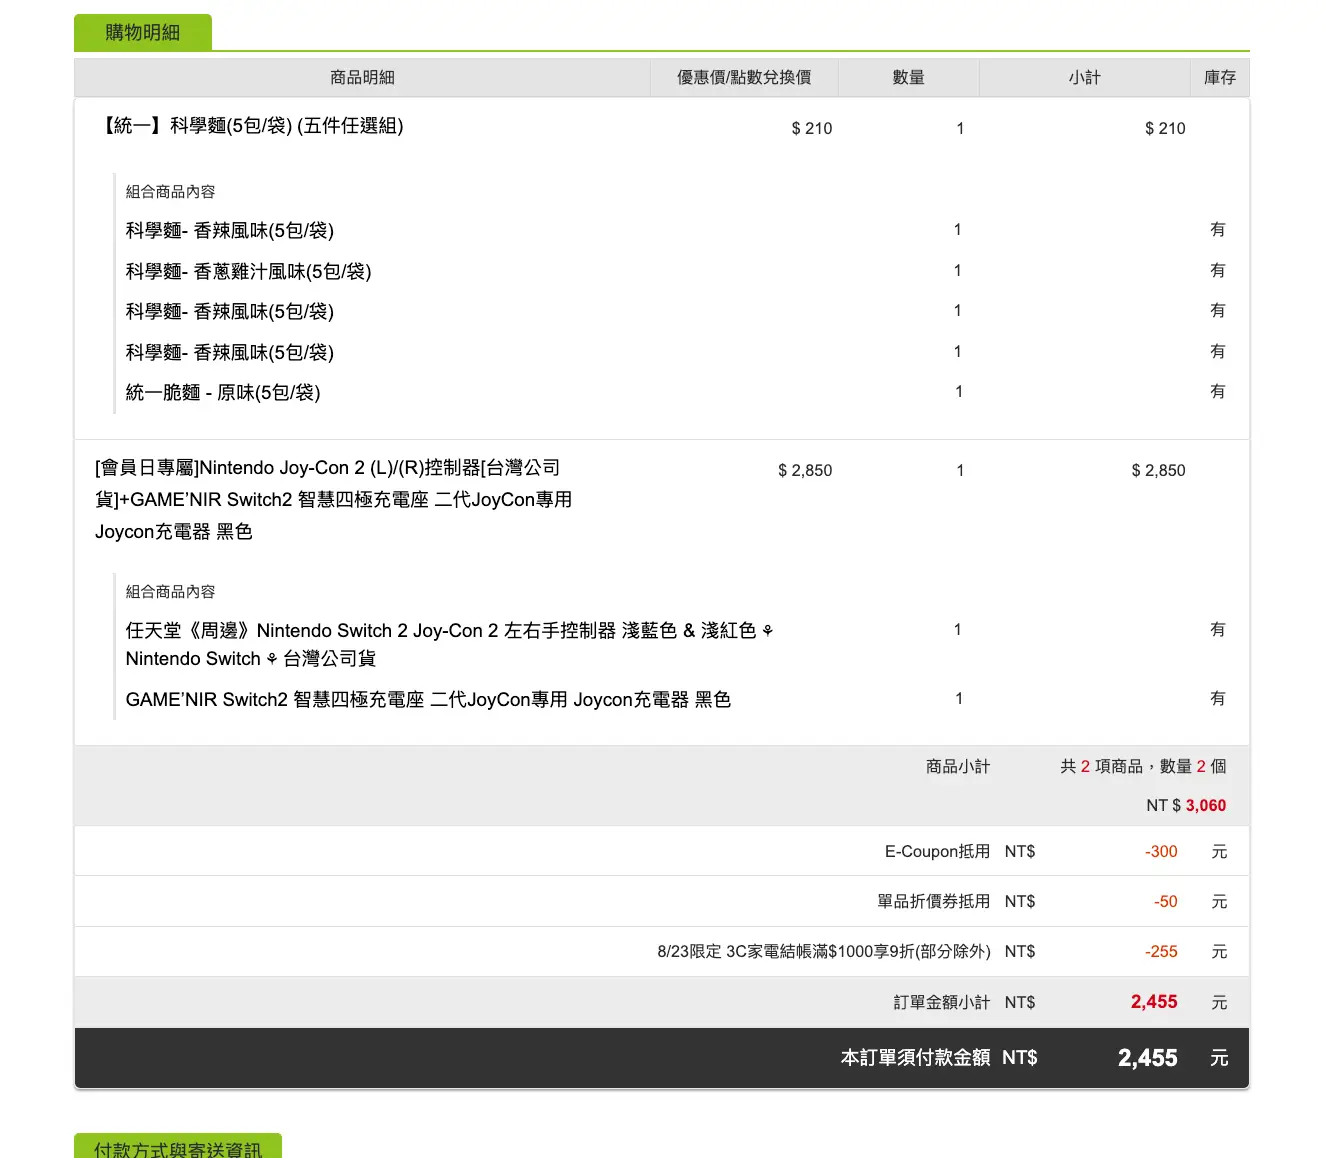Click quantity 1 of 統一脆麵 原味 row
The height and width of the screenshot is (1158, 1325).
(x=958, y=392)
